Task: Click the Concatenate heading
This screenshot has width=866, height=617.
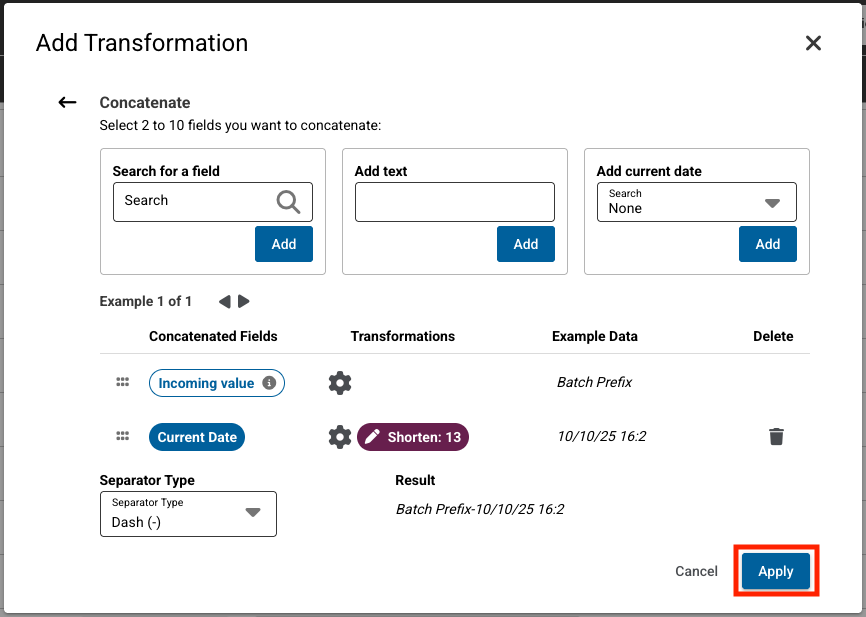Action: [145, 103]
